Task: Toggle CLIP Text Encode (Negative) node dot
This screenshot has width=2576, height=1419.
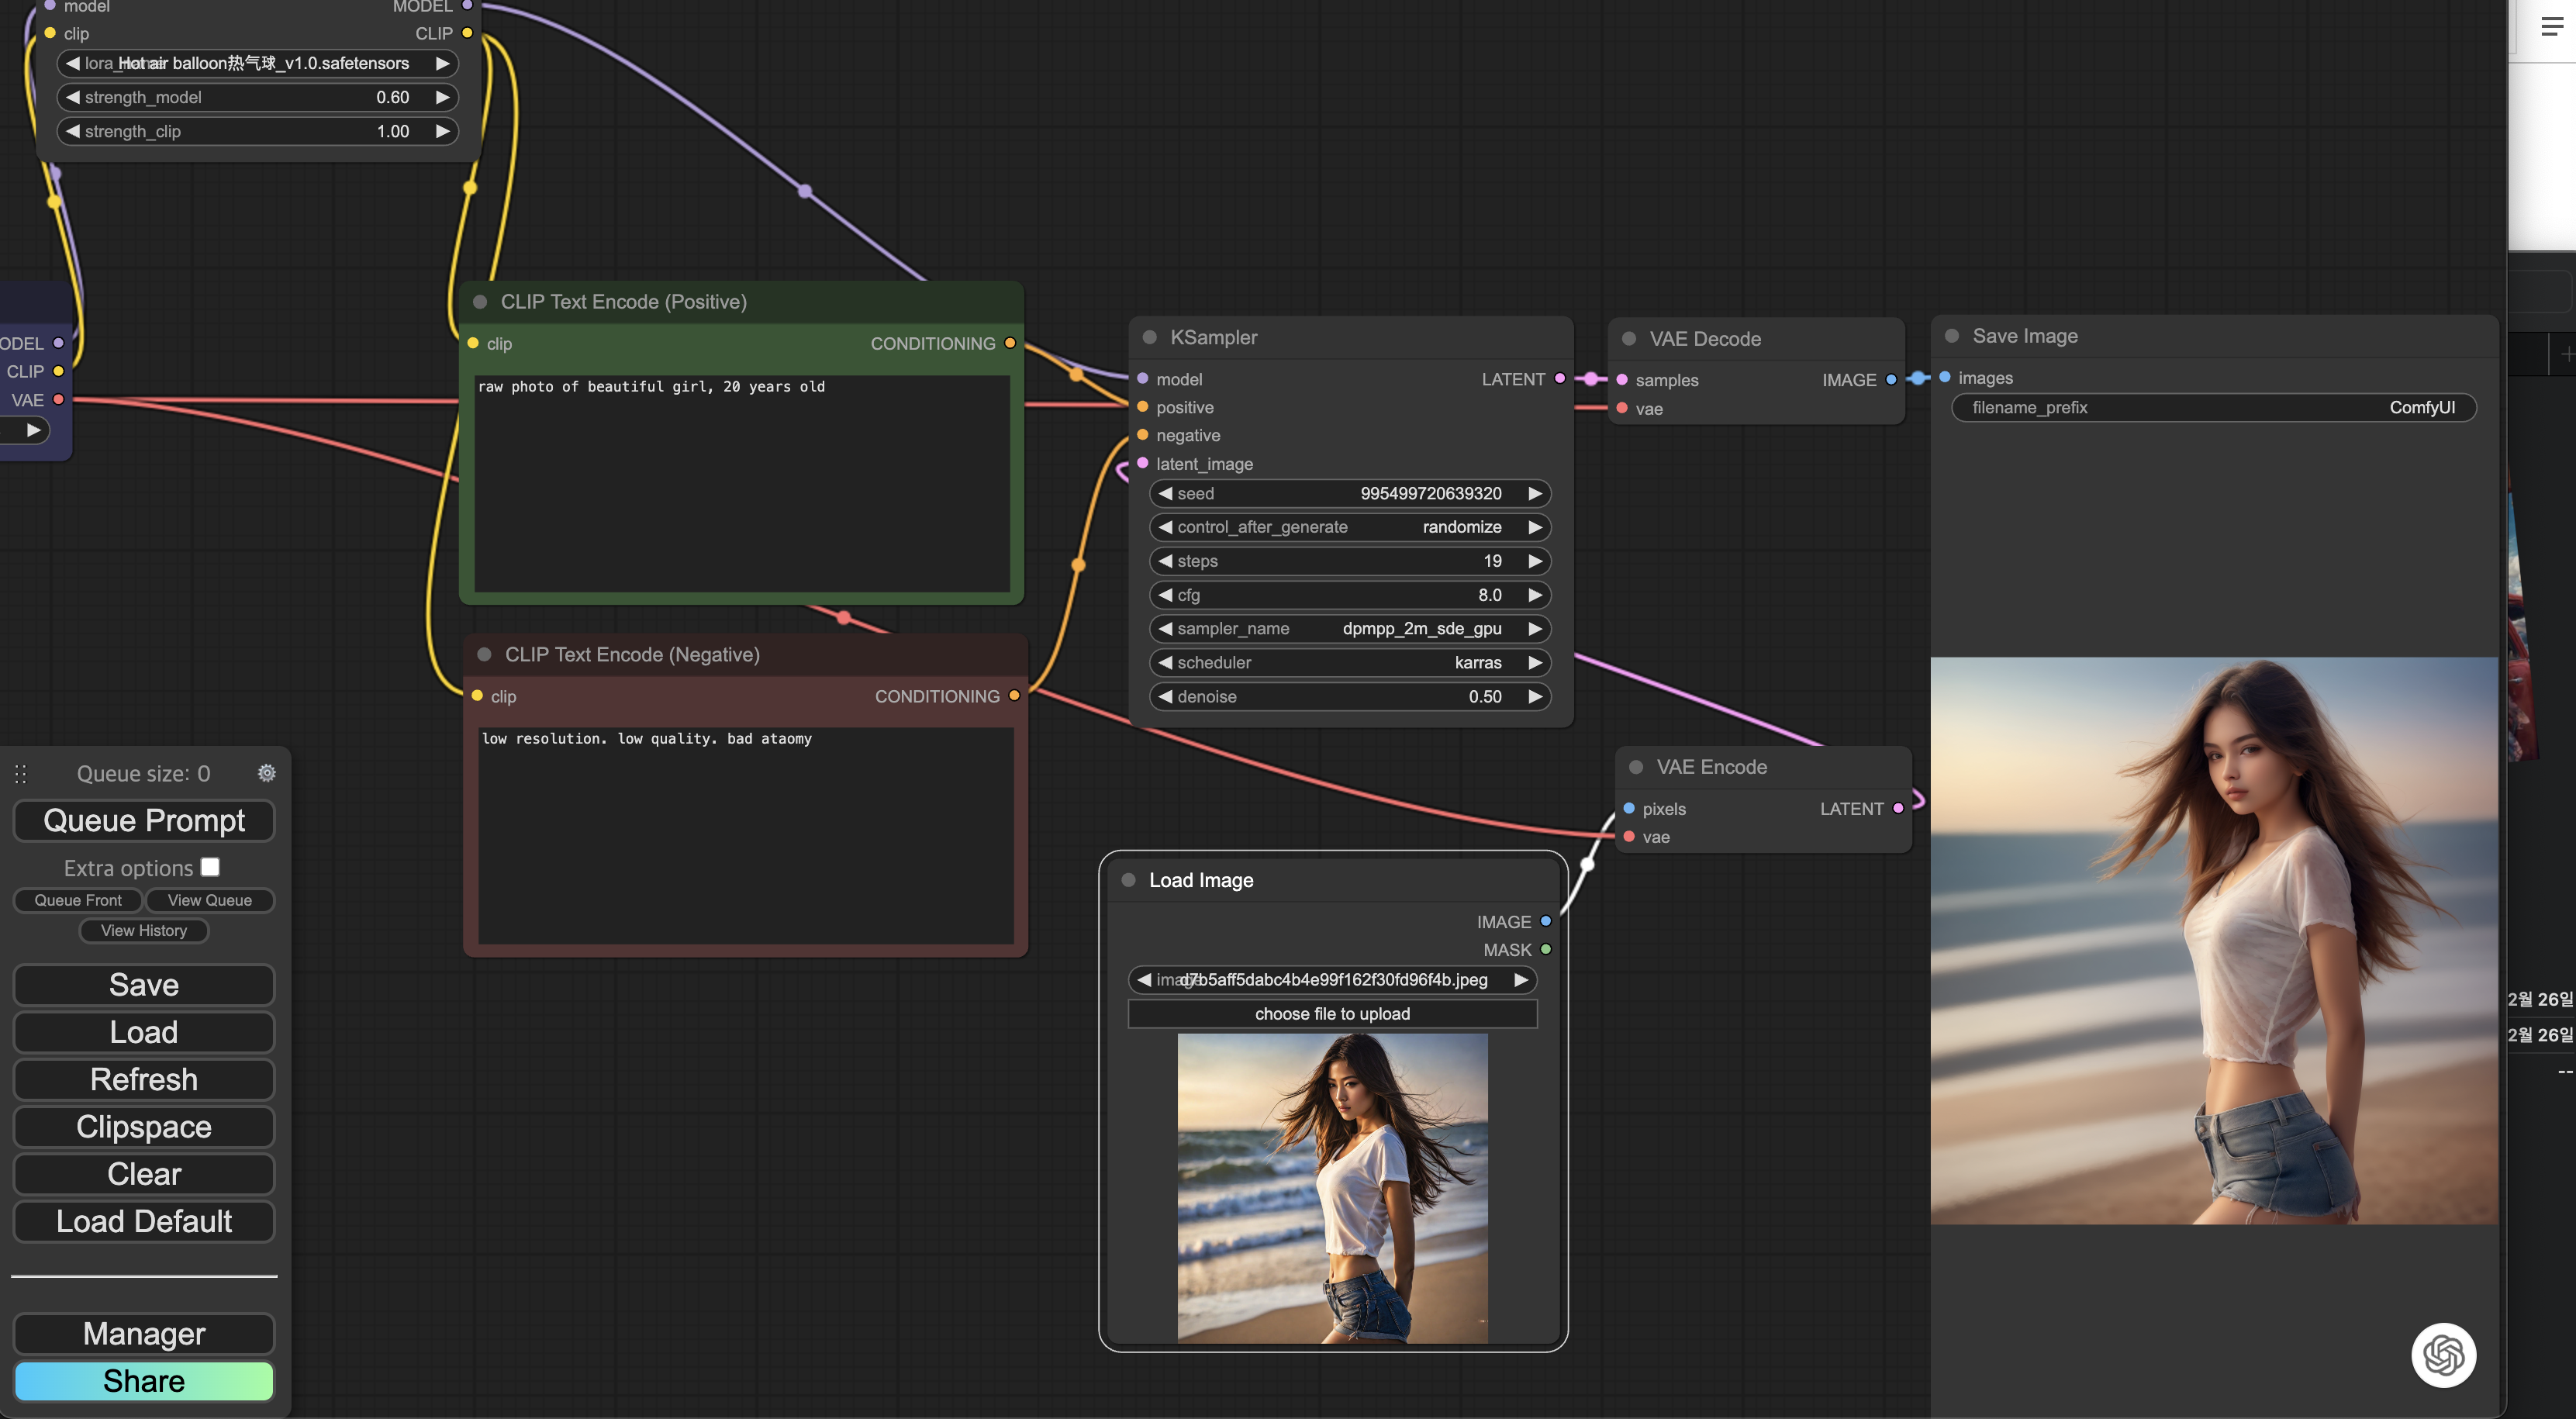Action: [484, 654]
